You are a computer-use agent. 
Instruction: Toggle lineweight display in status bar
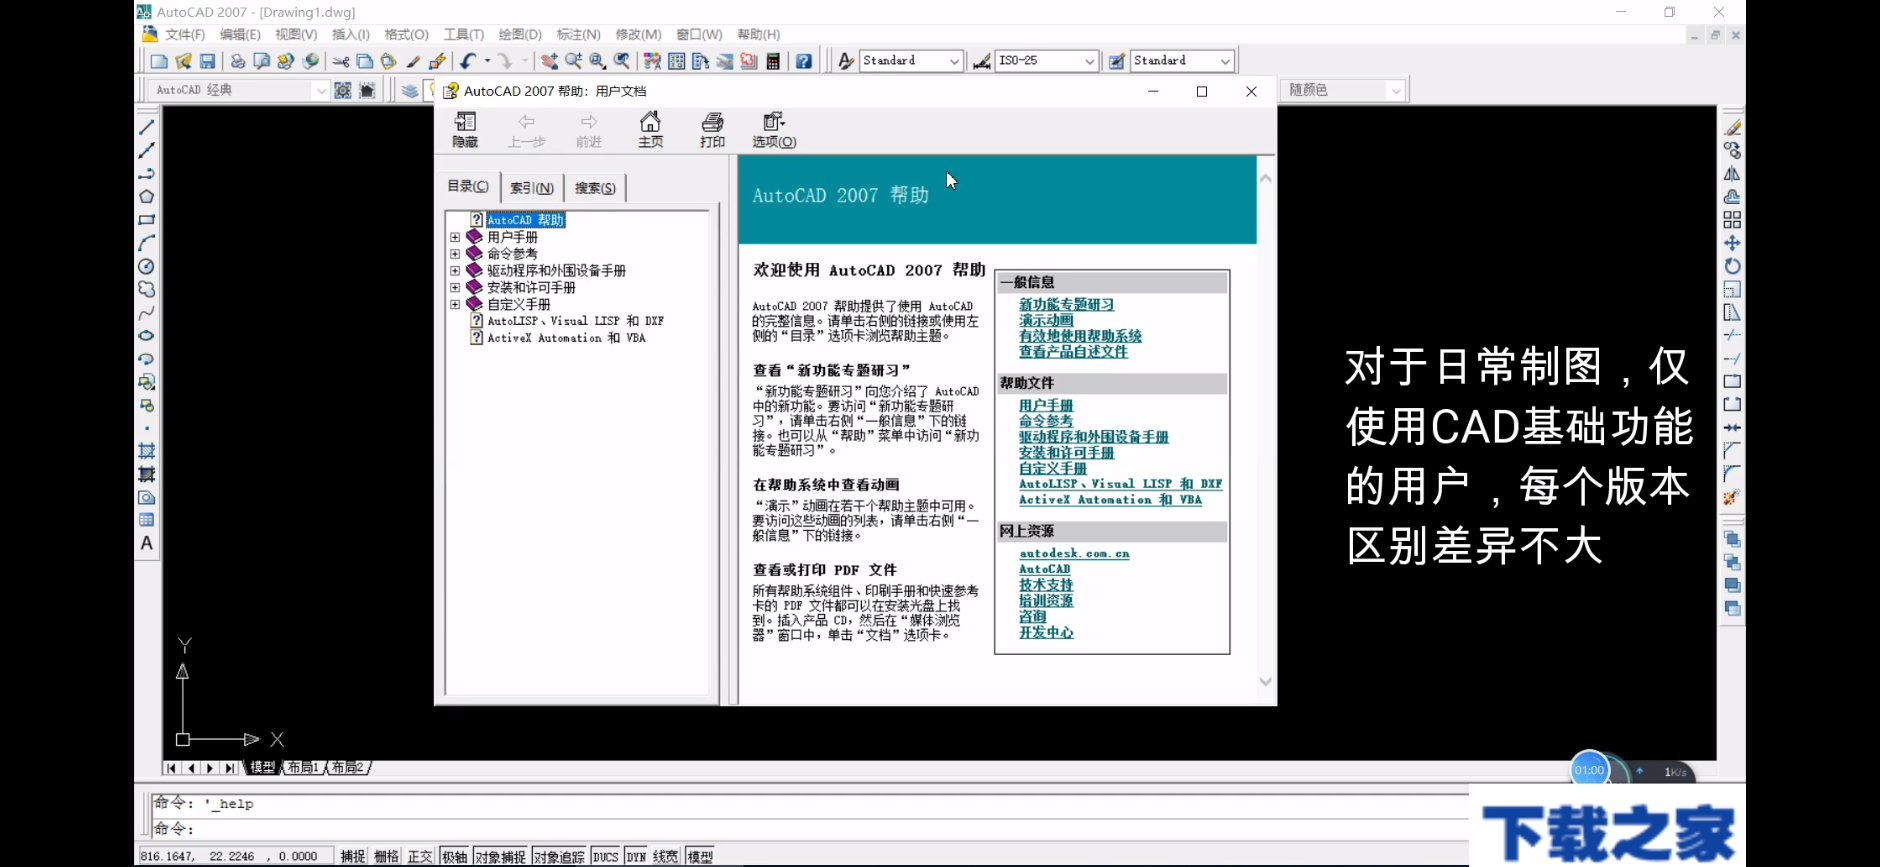(665, 856)
